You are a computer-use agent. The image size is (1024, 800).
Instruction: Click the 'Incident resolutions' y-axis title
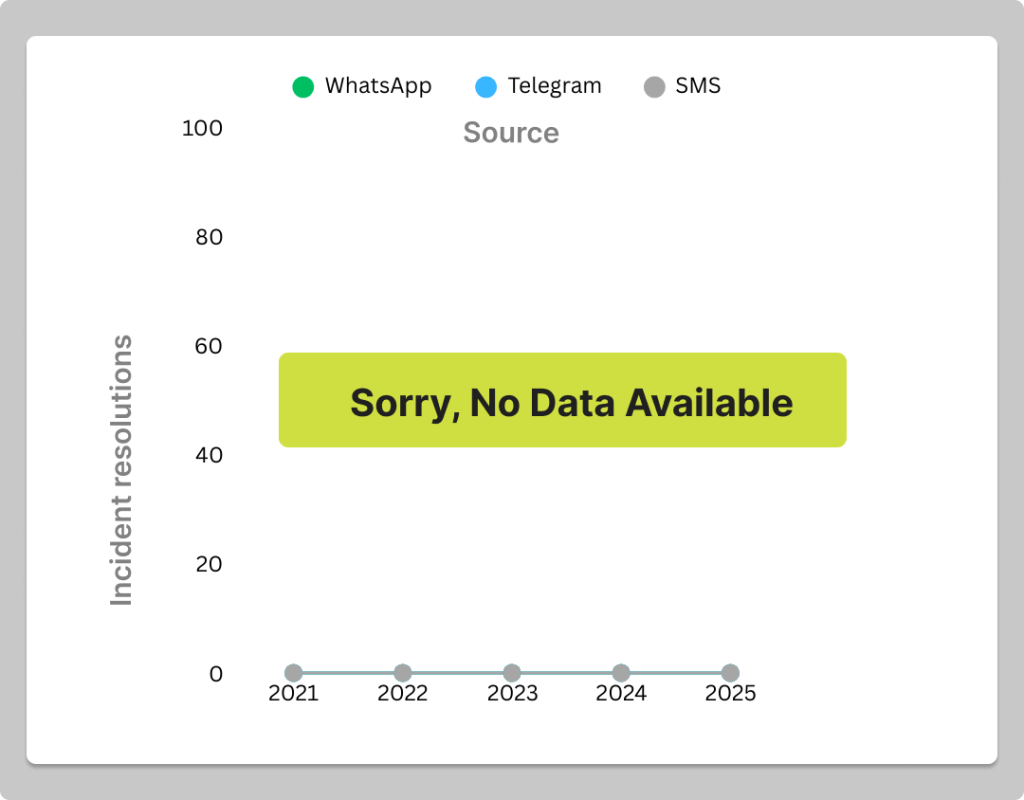tap(121, 470)
